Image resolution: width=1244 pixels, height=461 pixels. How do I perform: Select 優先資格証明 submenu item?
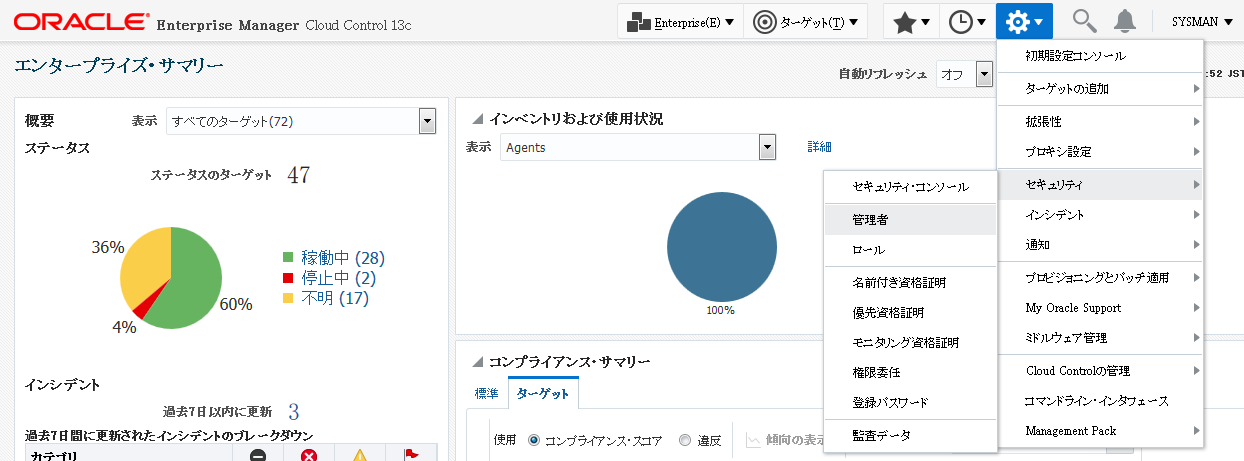coord(910,313)
